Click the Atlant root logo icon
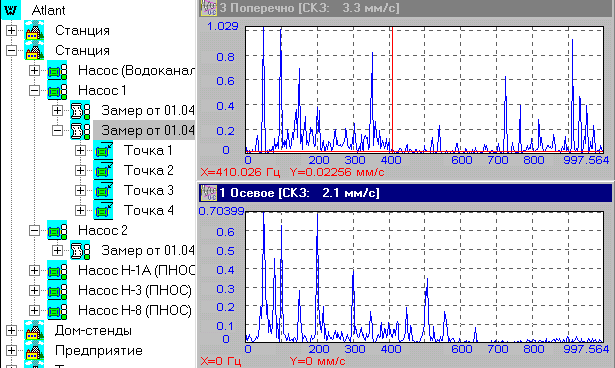 click(11, 10)
